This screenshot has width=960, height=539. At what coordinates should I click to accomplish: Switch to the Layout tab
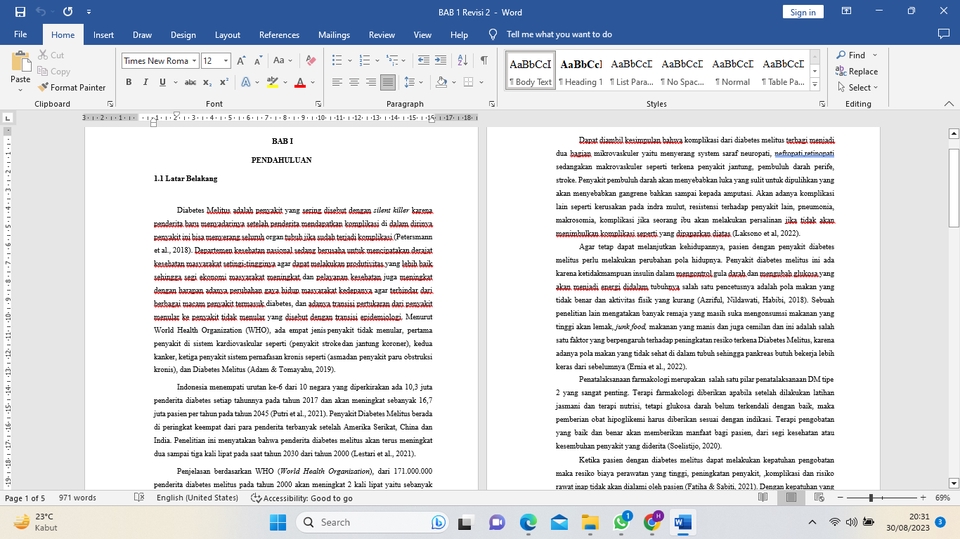pyautogui.click(x=227, y=35)
